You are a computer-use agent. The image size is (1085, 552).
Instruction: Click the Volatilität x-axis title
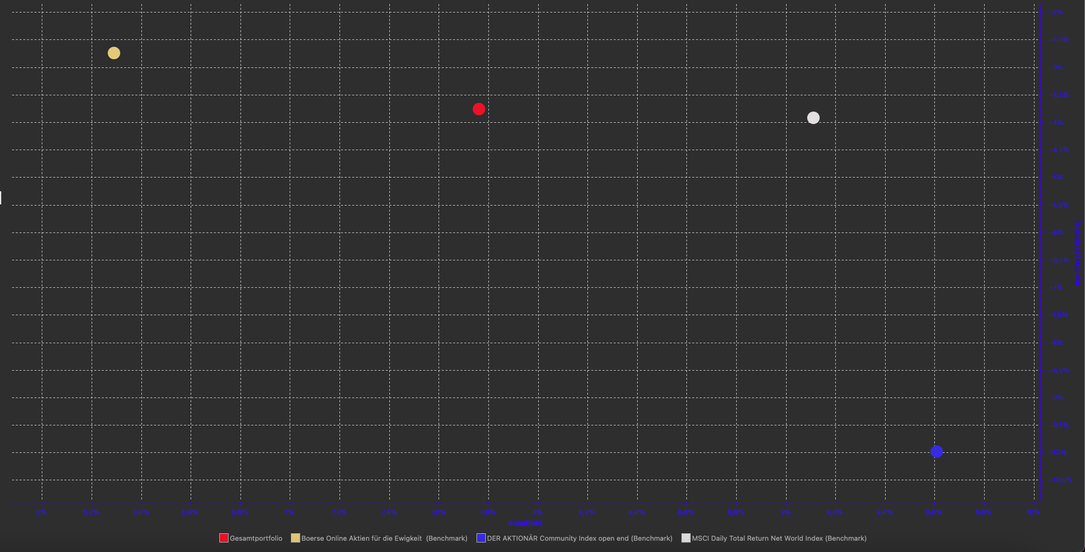pos(526,523)
